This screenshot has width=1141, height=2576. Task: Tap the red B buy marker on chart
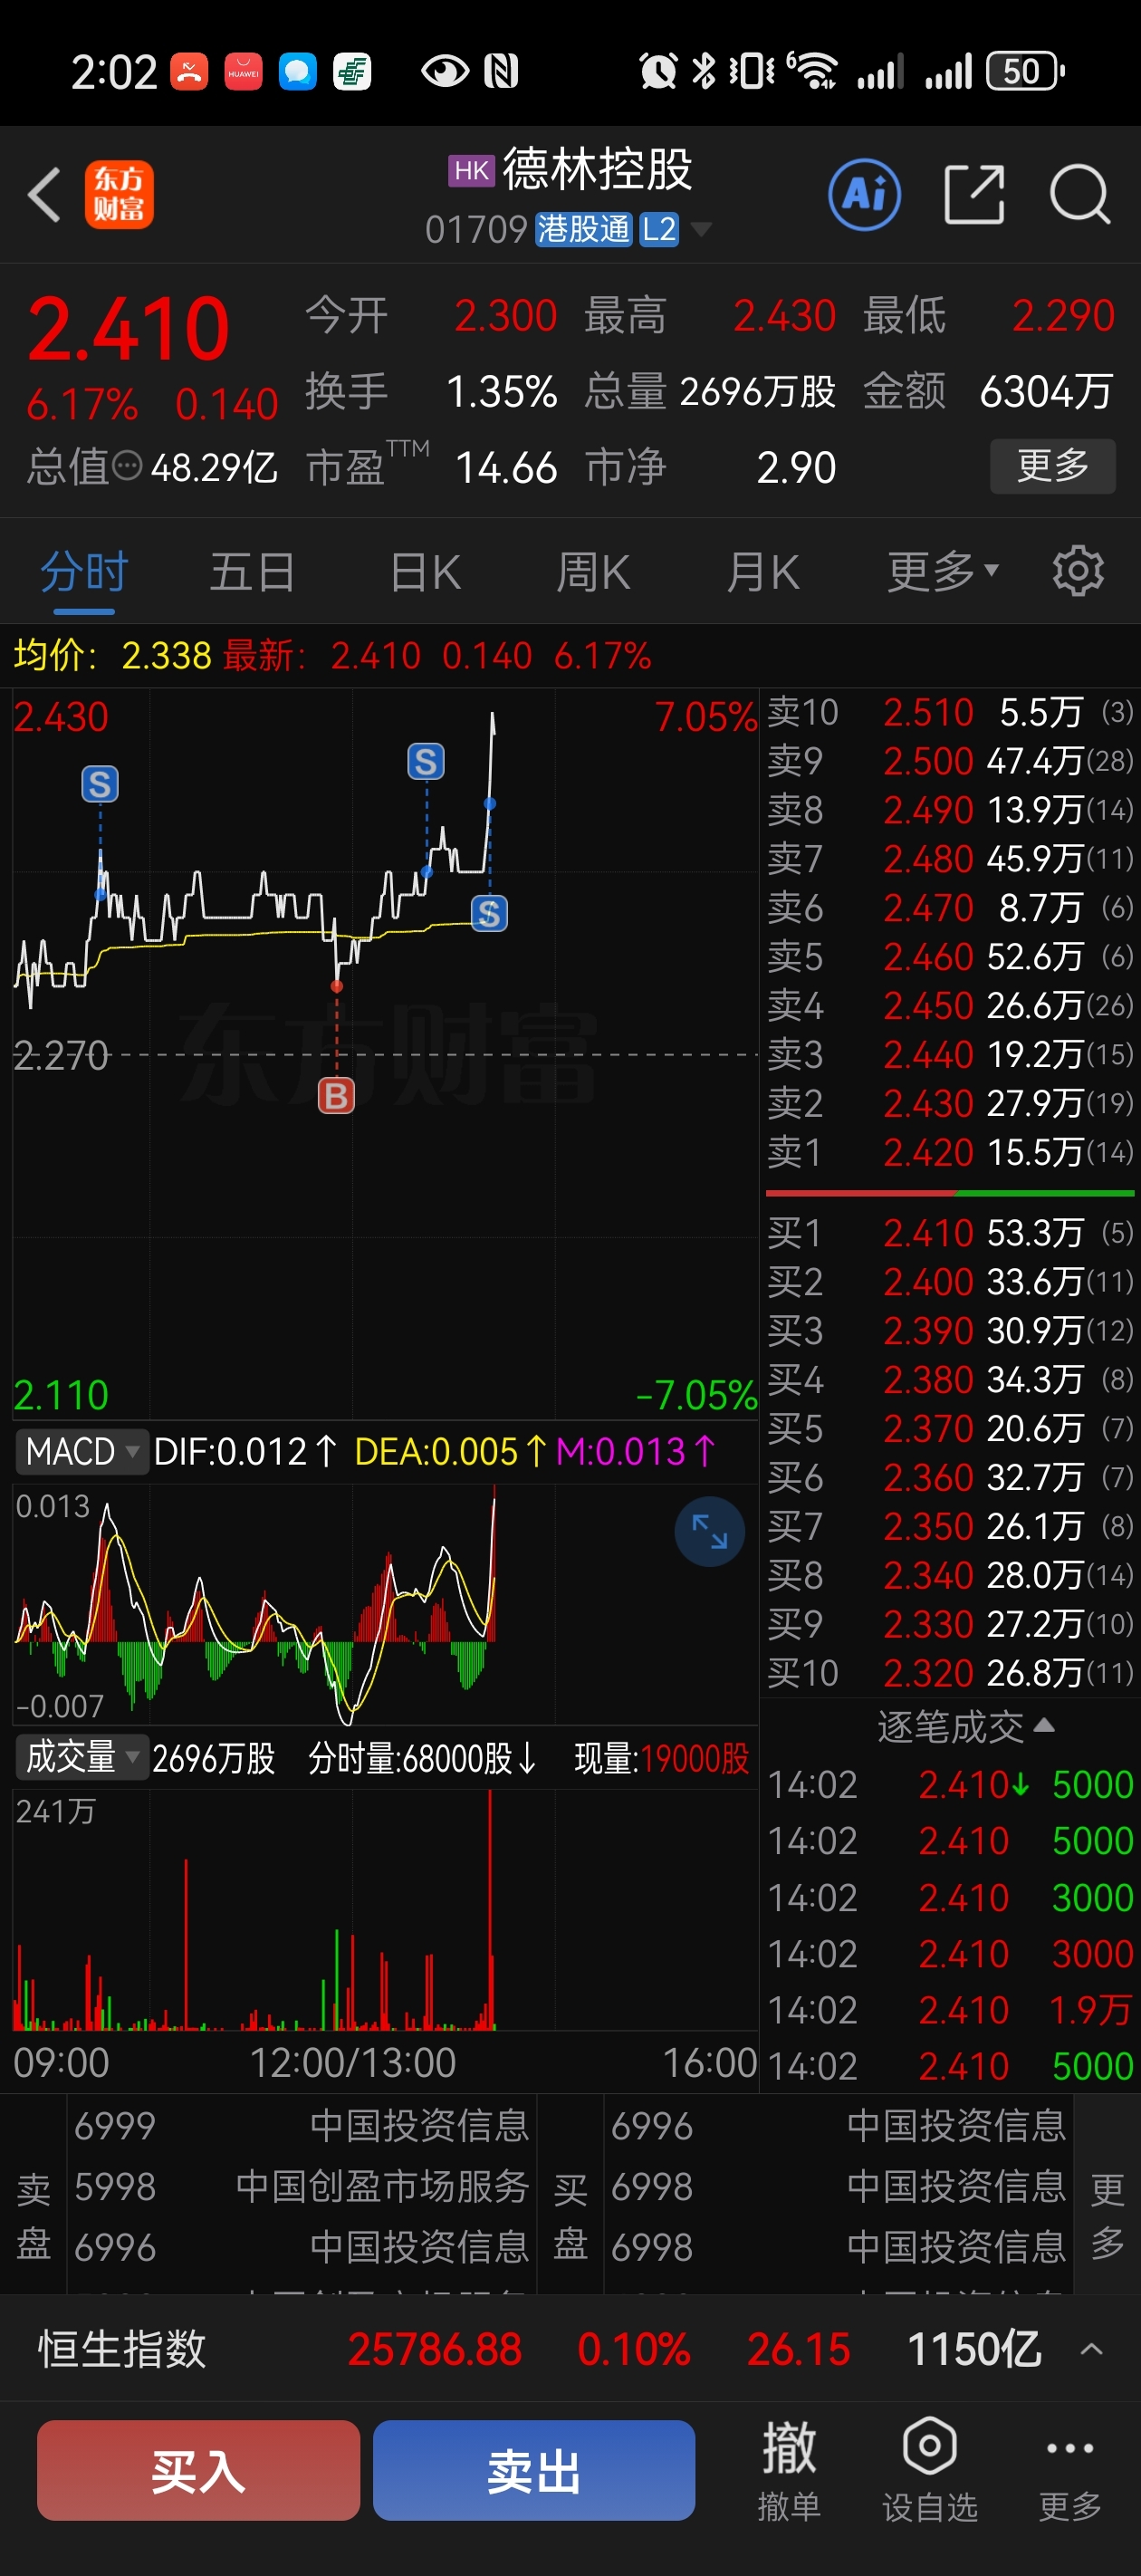(336, 1096)
